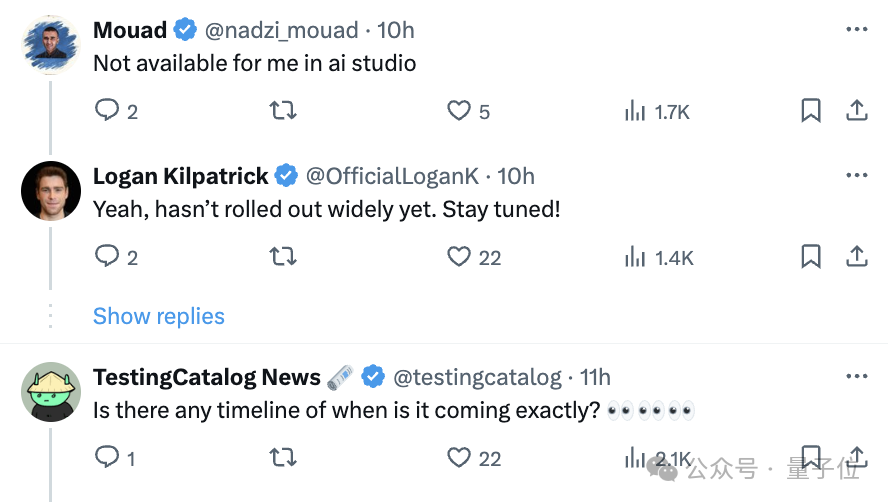This screenshot has width=888, height=504.
Task: View analytics of Logan's 1.4K views tweet
Action: pos(659,258)
